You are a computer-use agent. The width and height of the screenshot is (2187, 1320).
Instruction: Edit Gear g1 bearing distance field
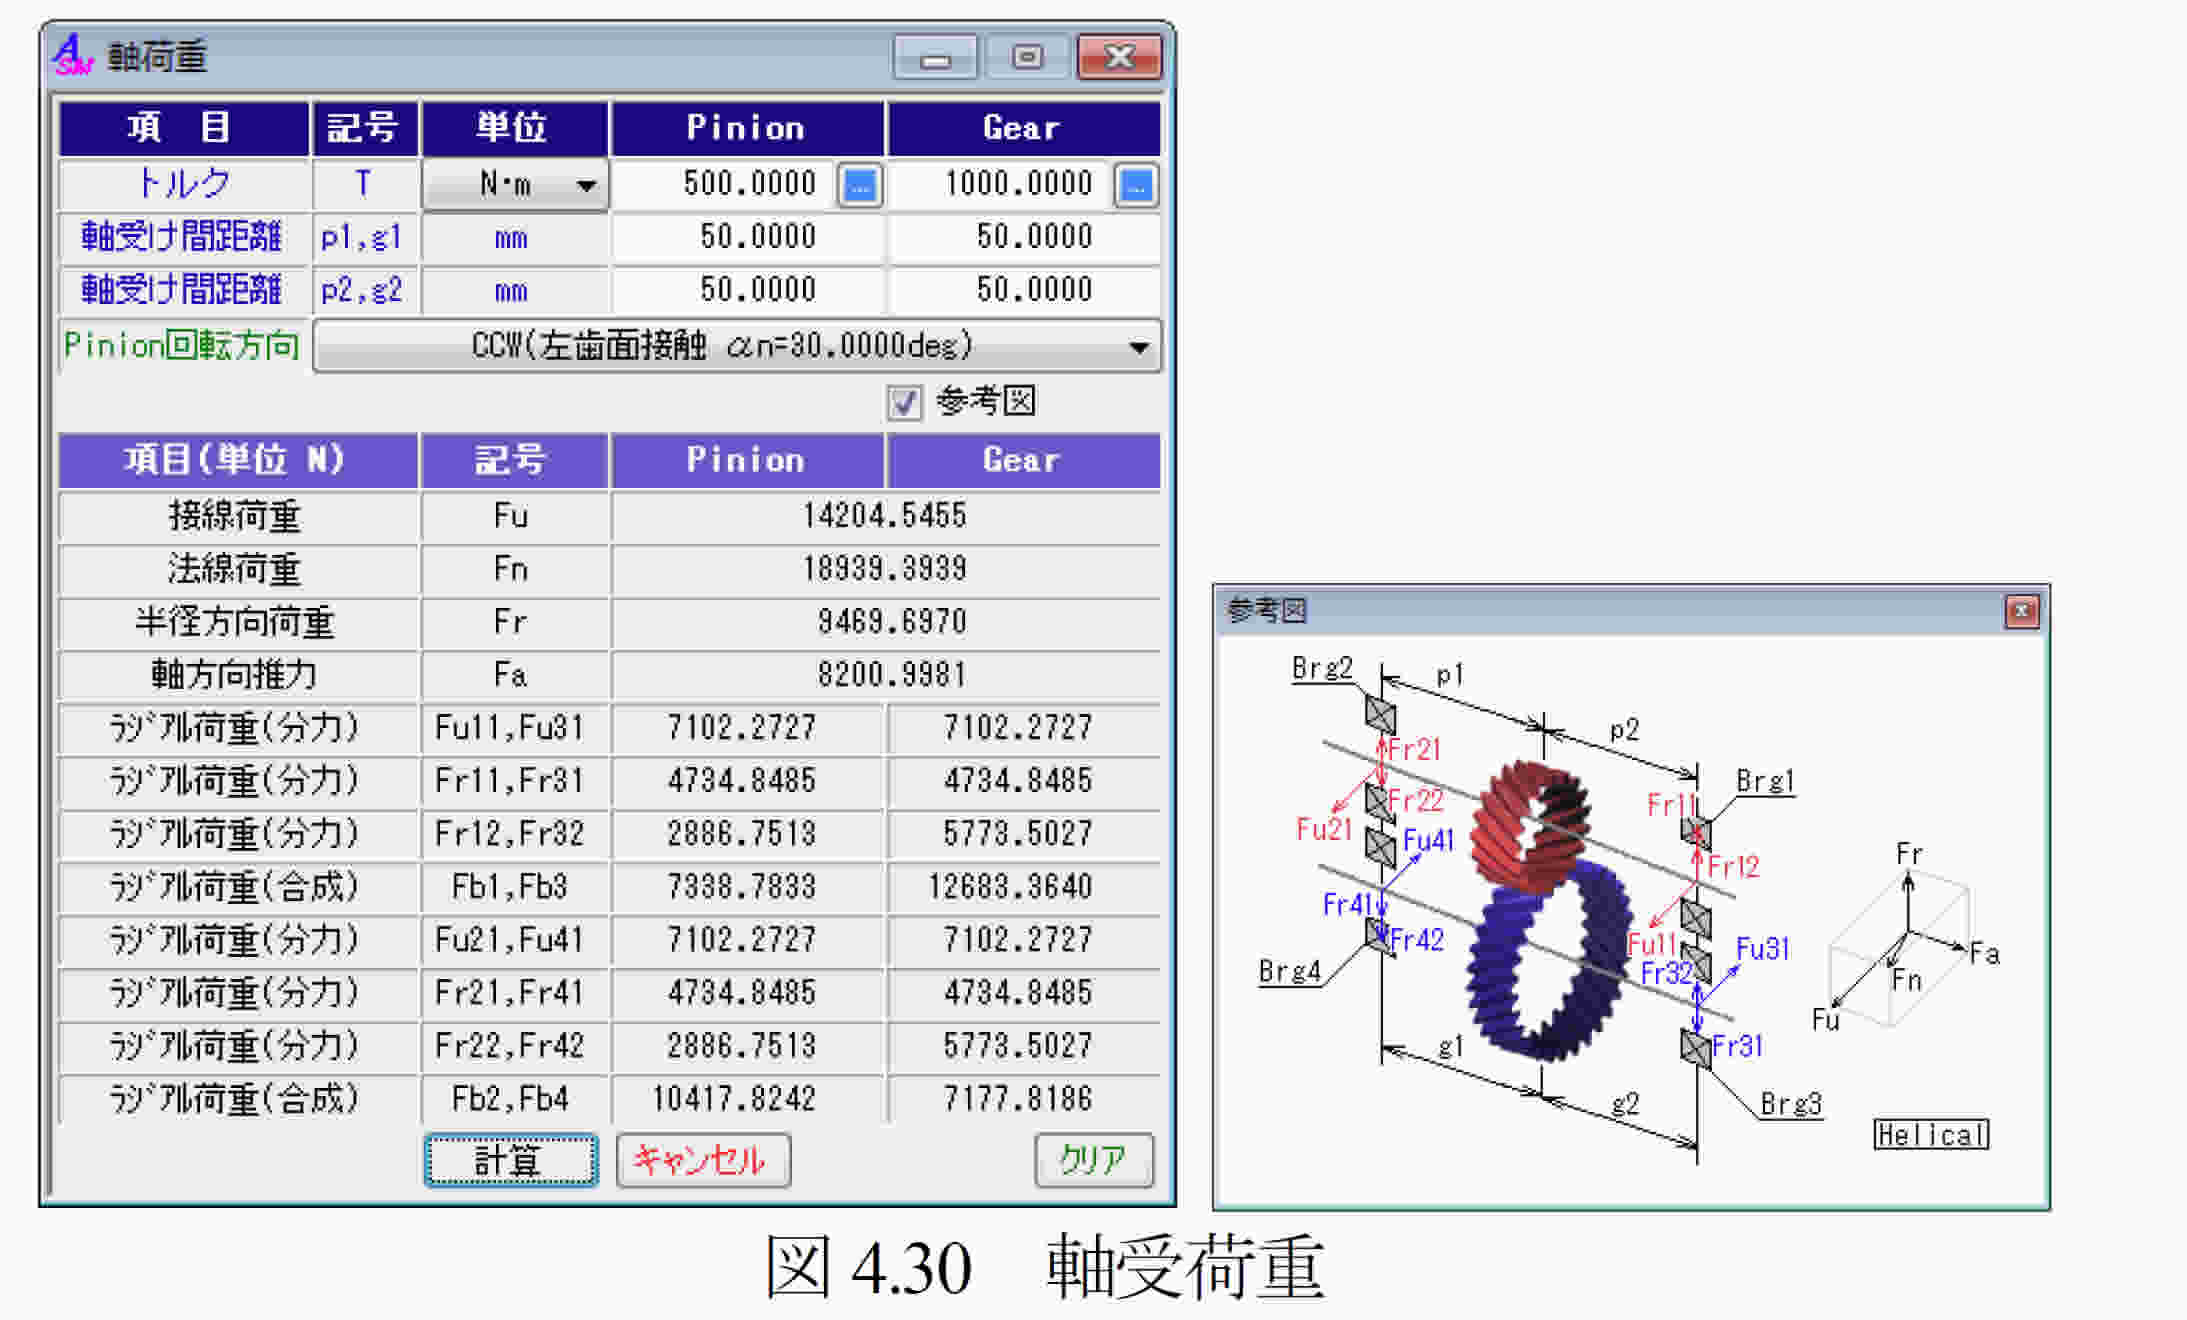coord(1024,237)
